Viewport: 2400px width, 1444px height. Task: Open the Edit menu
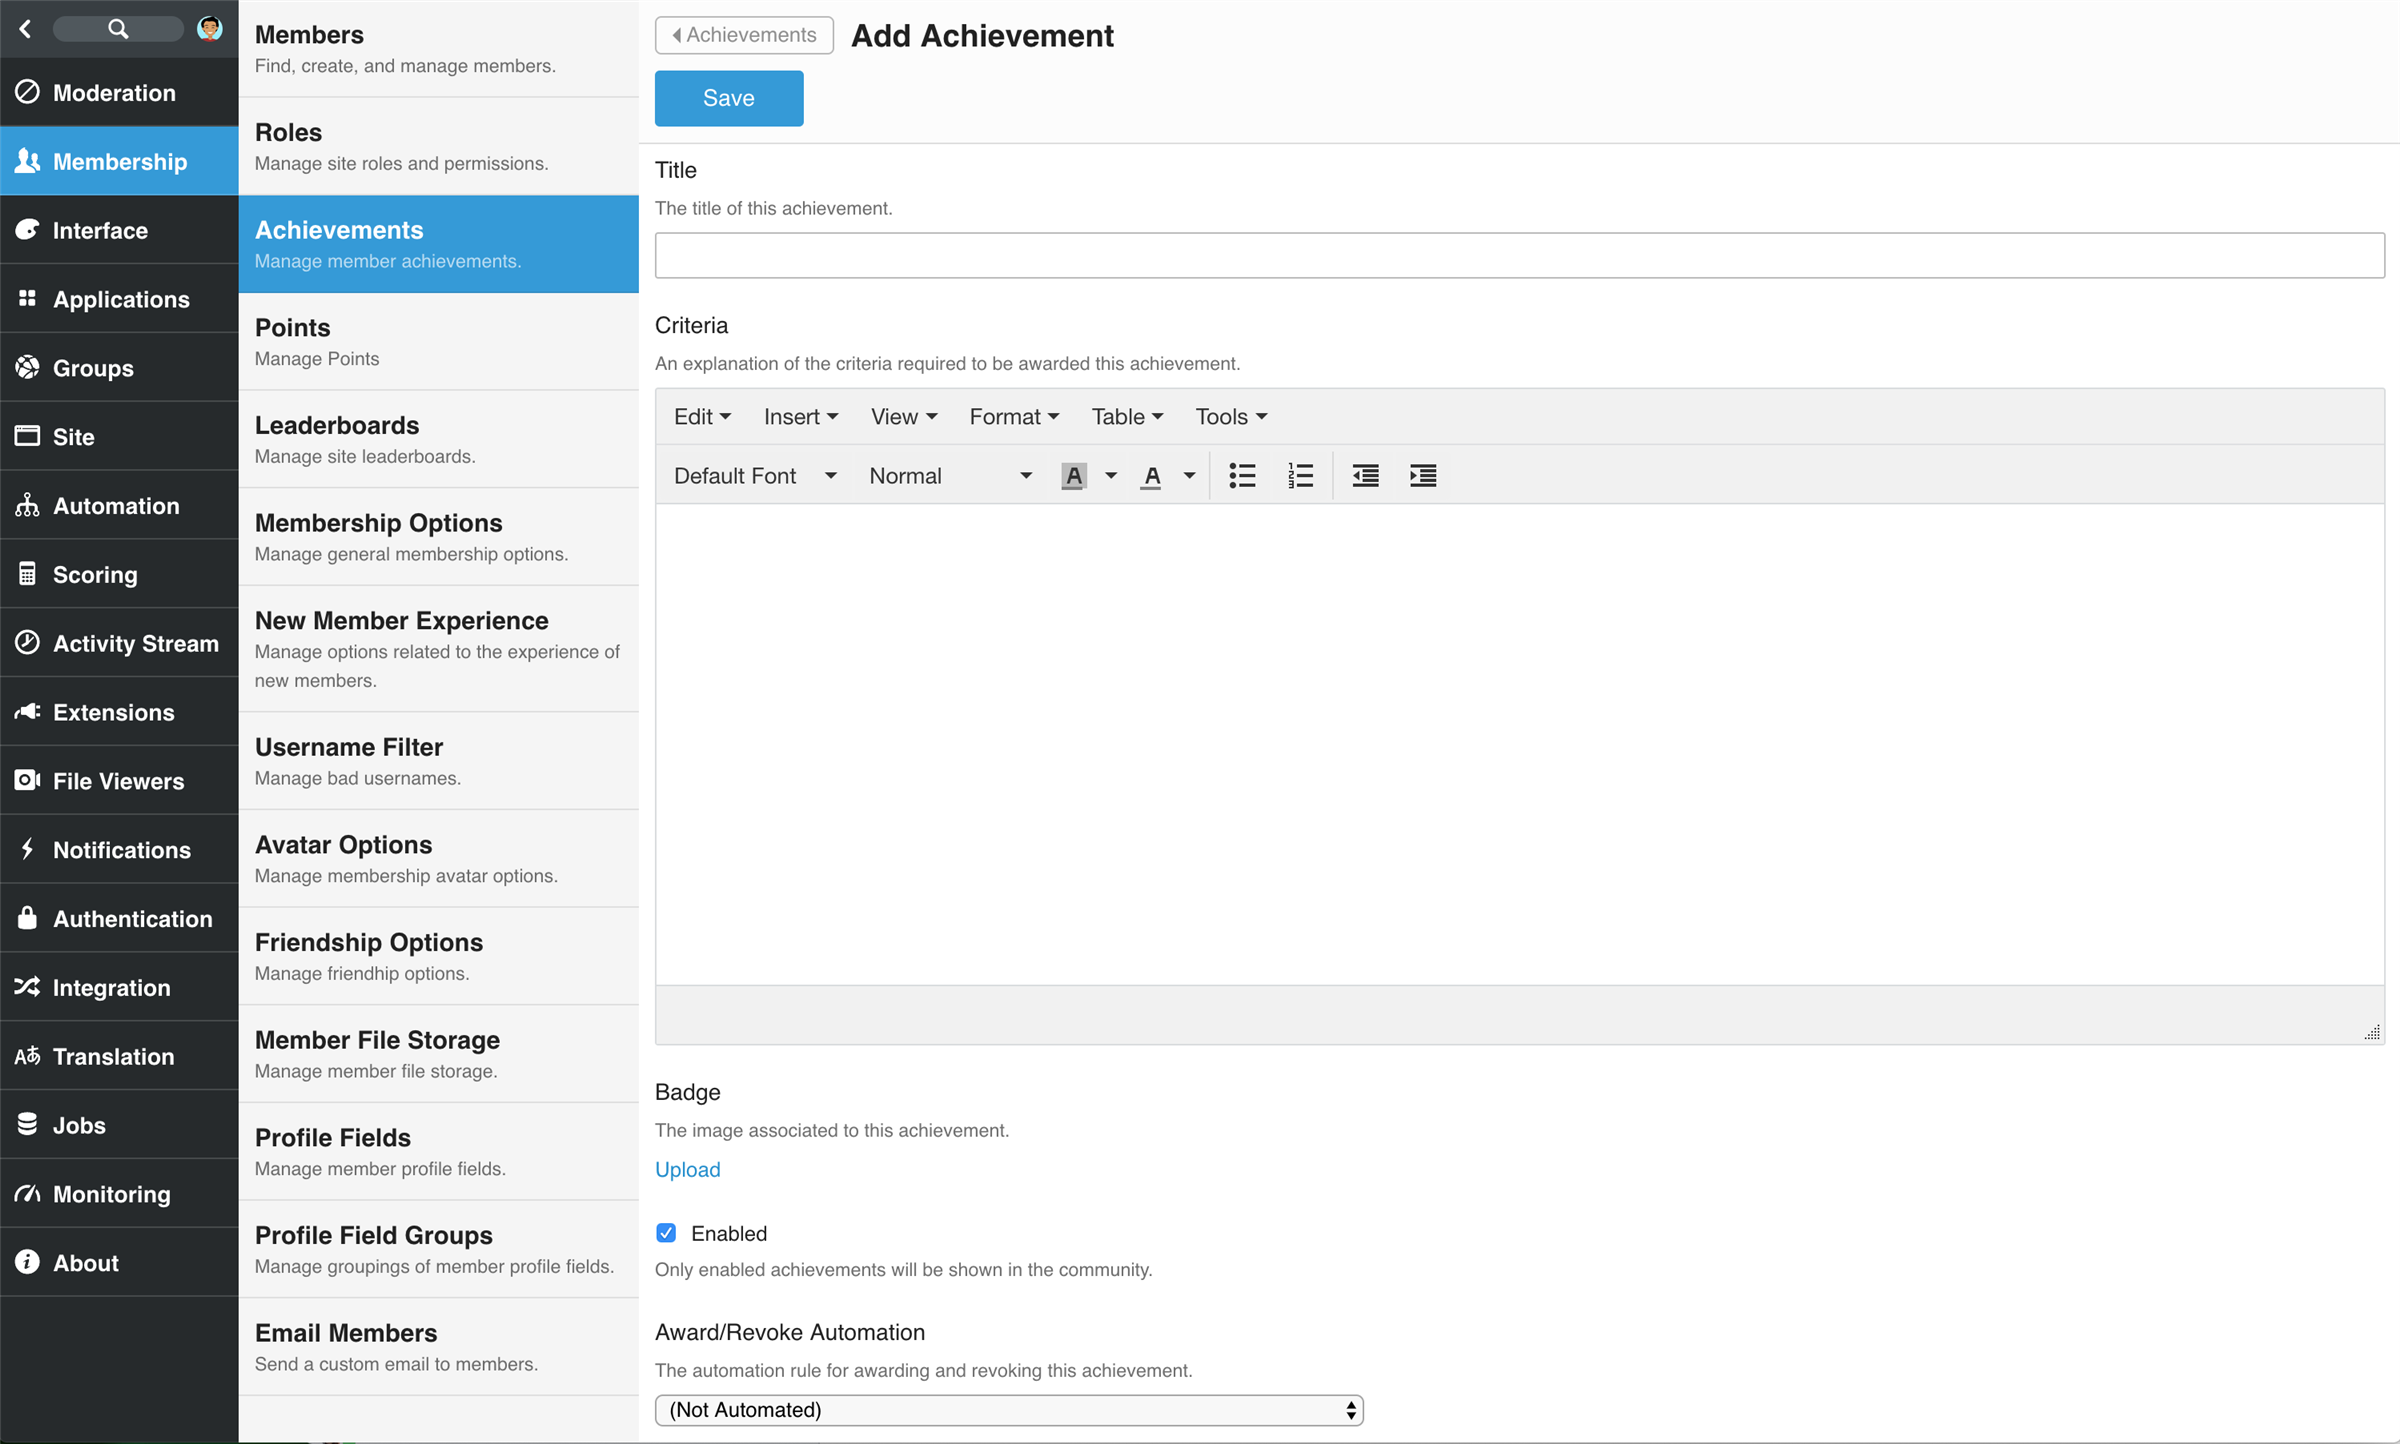click(702, 417)
